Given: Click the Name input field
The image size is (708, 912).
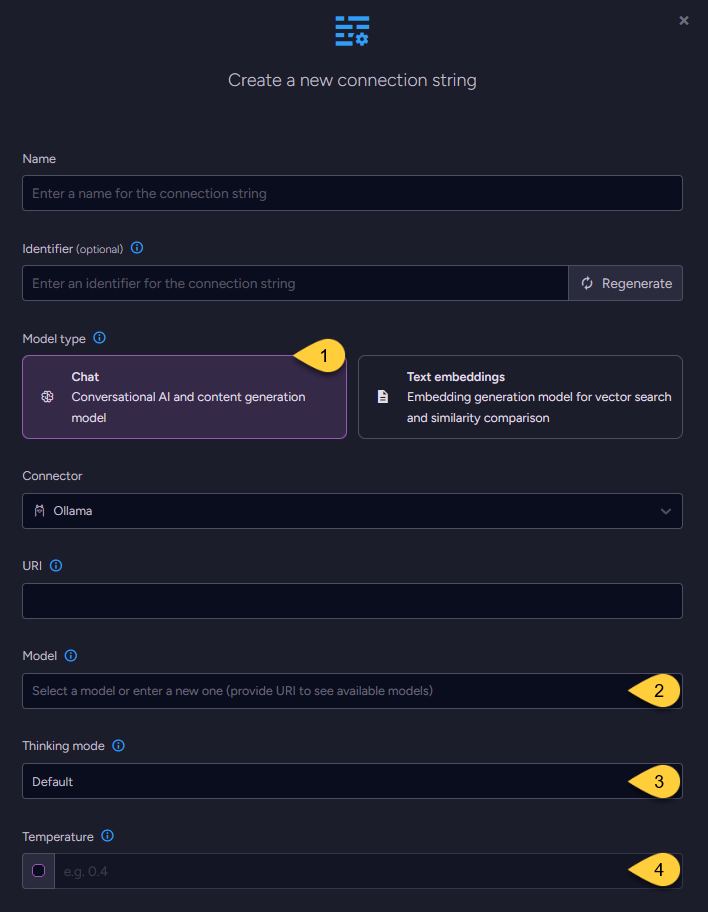Looking at the screenshot, I should [352, 193].
